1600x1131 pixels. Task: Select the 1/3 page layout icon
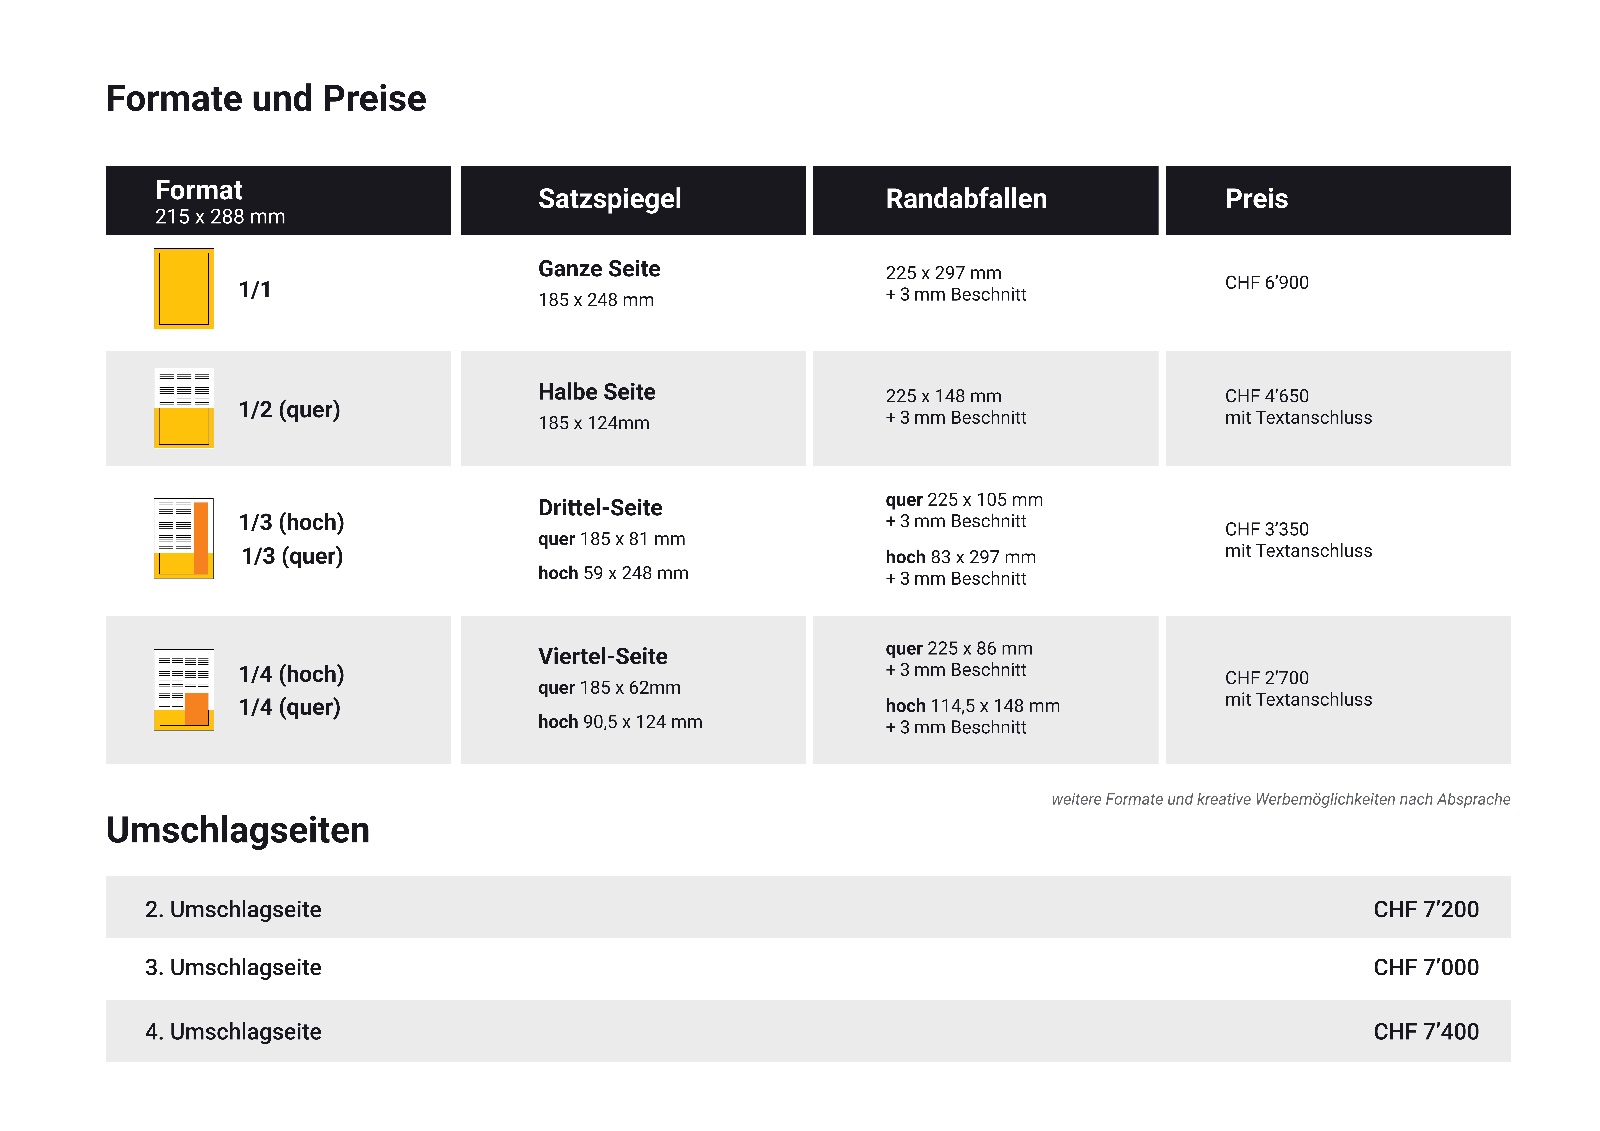184,538
